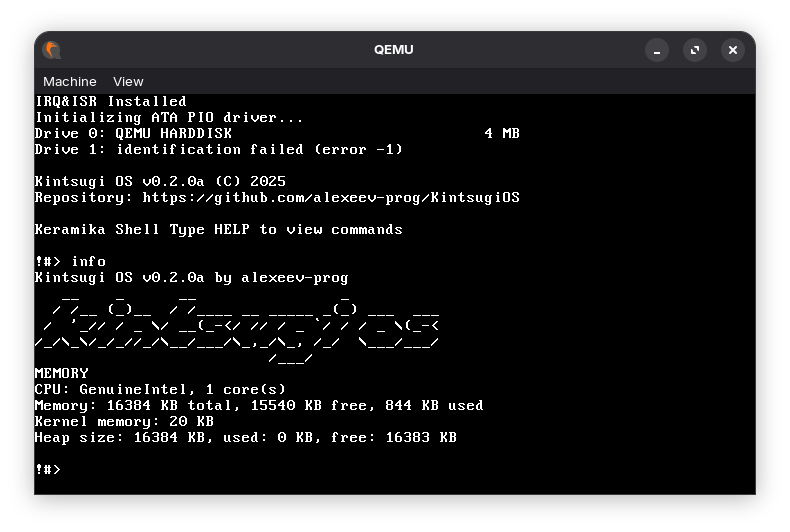Click 'Drive 0: QEMU HARDDISK' text
This screenshot has height=532, width=790.
click(x=133, y=134)
